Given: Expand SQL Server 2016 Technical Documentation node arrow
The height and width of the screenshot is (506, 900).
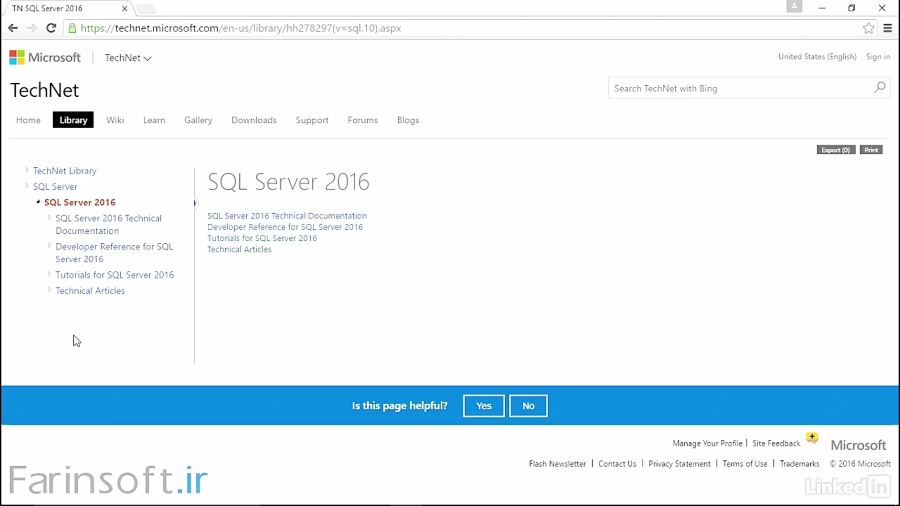Looking at the screenshot, I should coord(49,217).
